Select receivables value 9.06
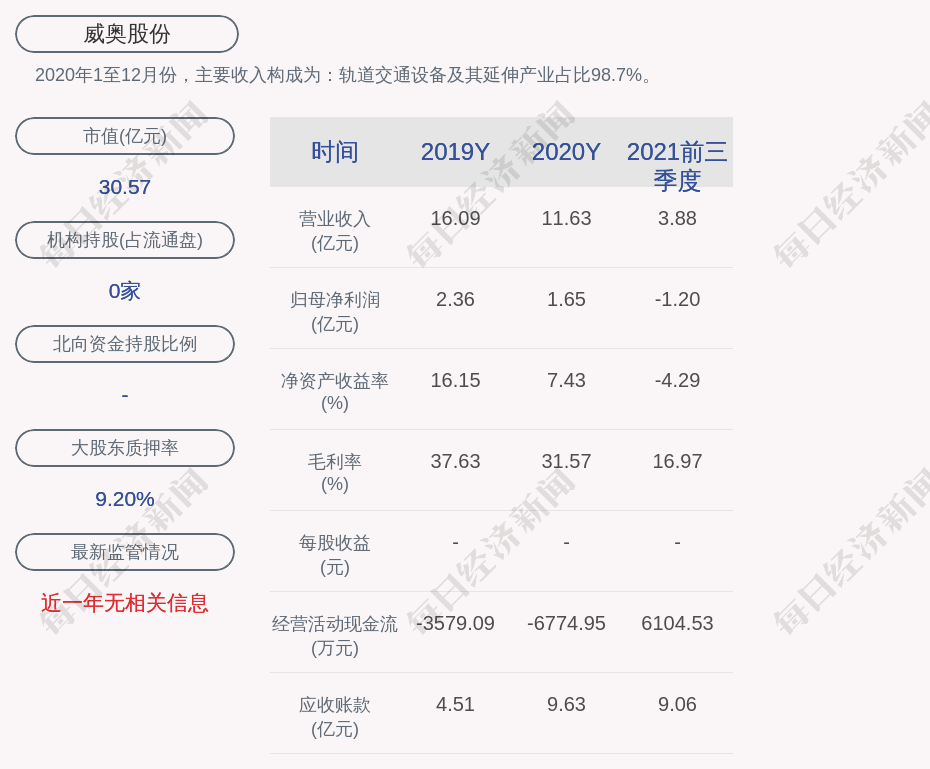Image resolution: width=930 pixels, height=769 pixels. (x=677, y=704)
